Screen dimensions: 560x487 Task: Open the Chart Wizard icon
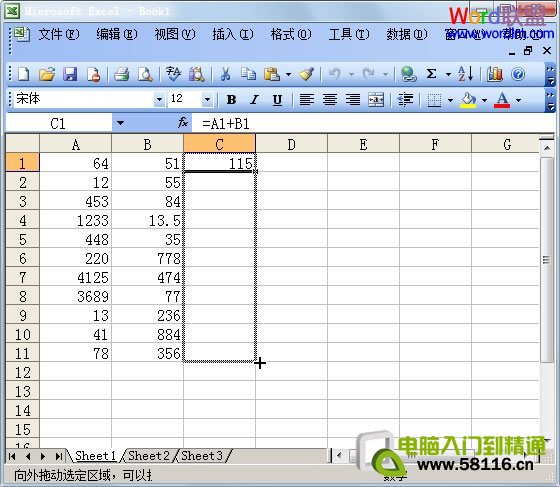(x=495, y=74)
